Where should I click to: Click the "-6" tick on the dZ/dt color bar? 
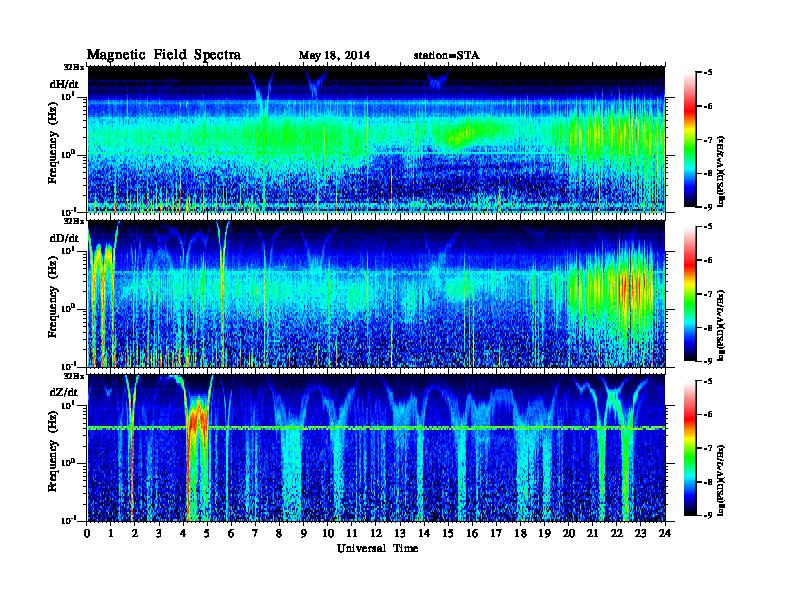(x=708, y=414)
